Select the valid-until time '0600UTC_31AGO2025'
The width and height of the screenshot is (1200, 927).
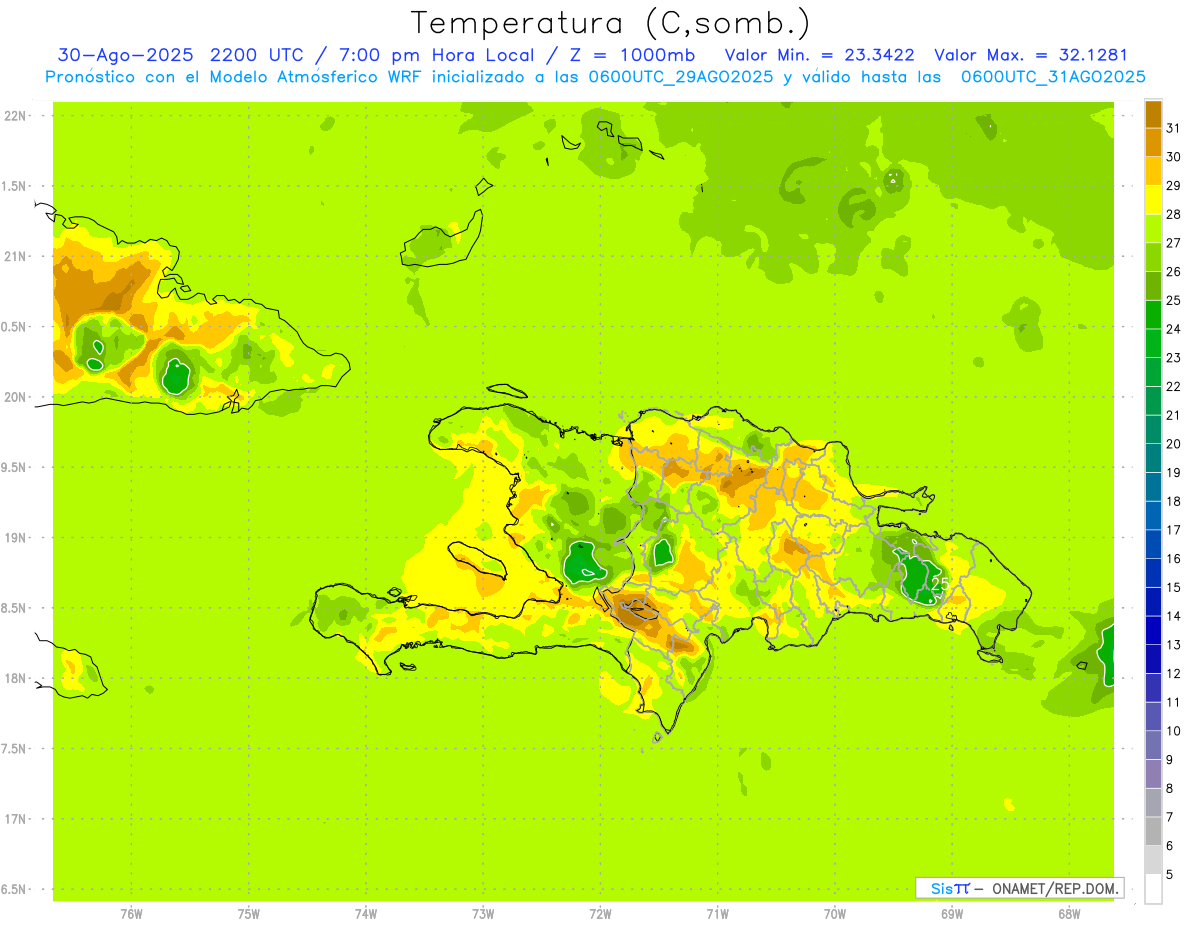tap(1053, 77)
